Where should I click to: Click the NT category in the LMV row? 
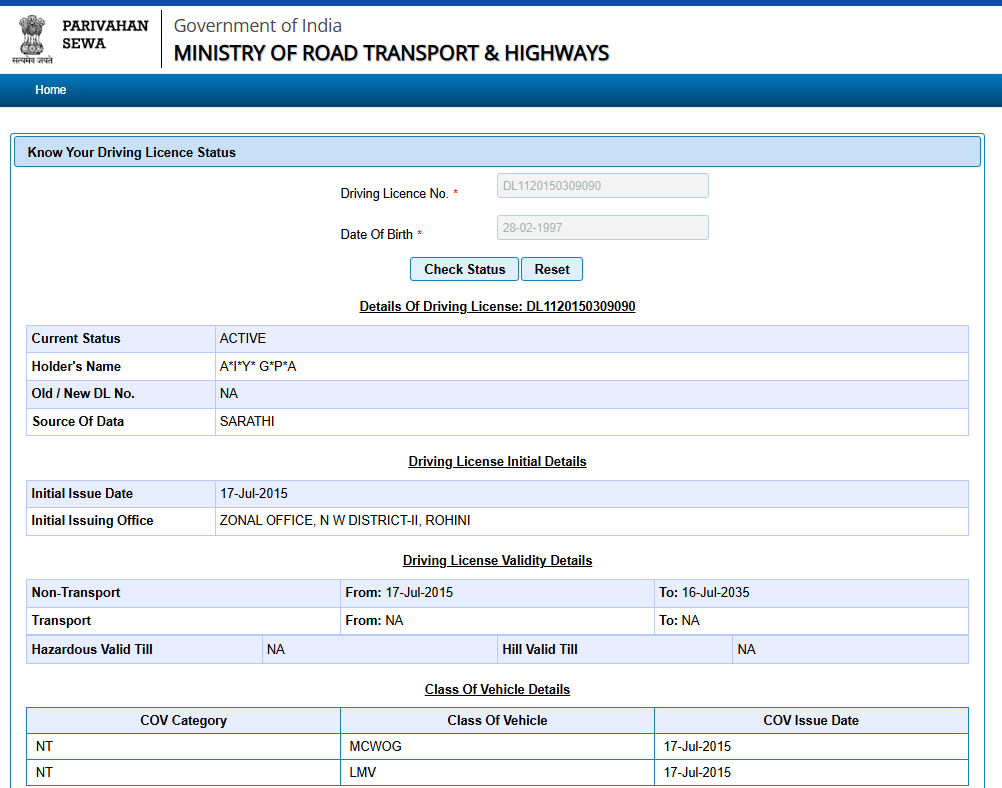(44, 773)
